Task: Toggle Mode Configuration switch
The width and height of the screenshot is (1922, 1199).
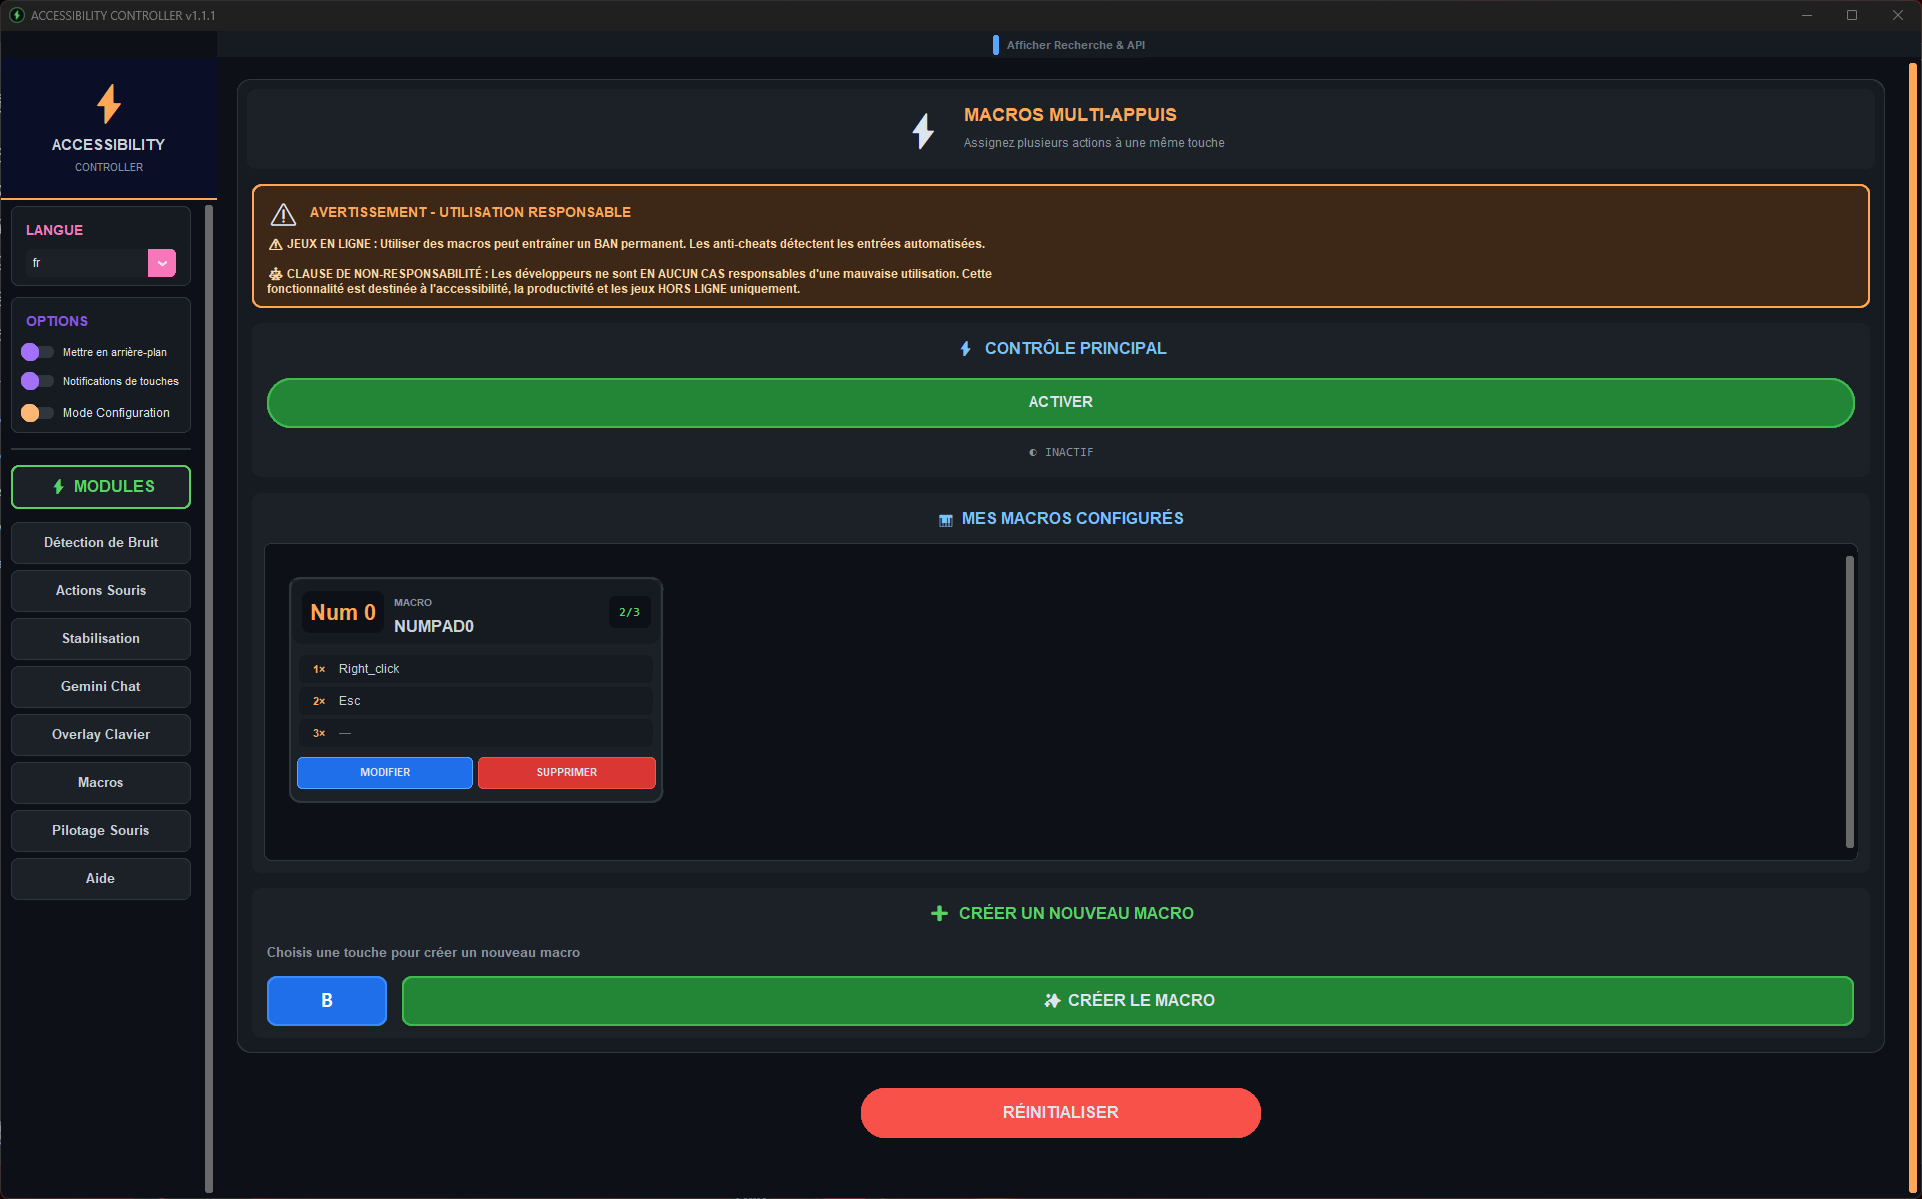Action: click(37, 413)
